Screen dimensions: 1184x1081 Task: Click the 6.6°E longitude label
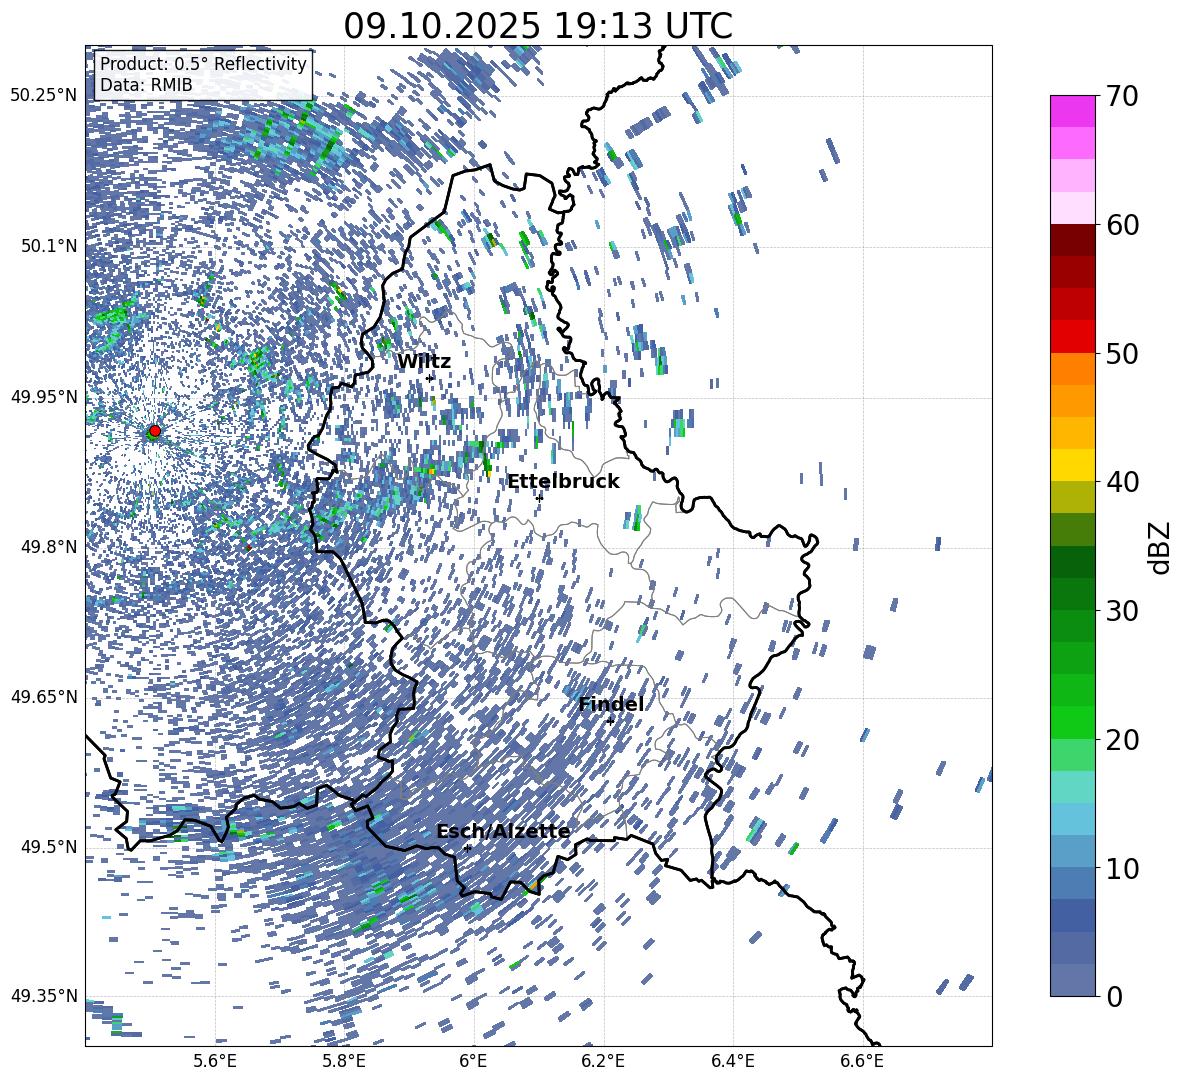(862, 1061)
